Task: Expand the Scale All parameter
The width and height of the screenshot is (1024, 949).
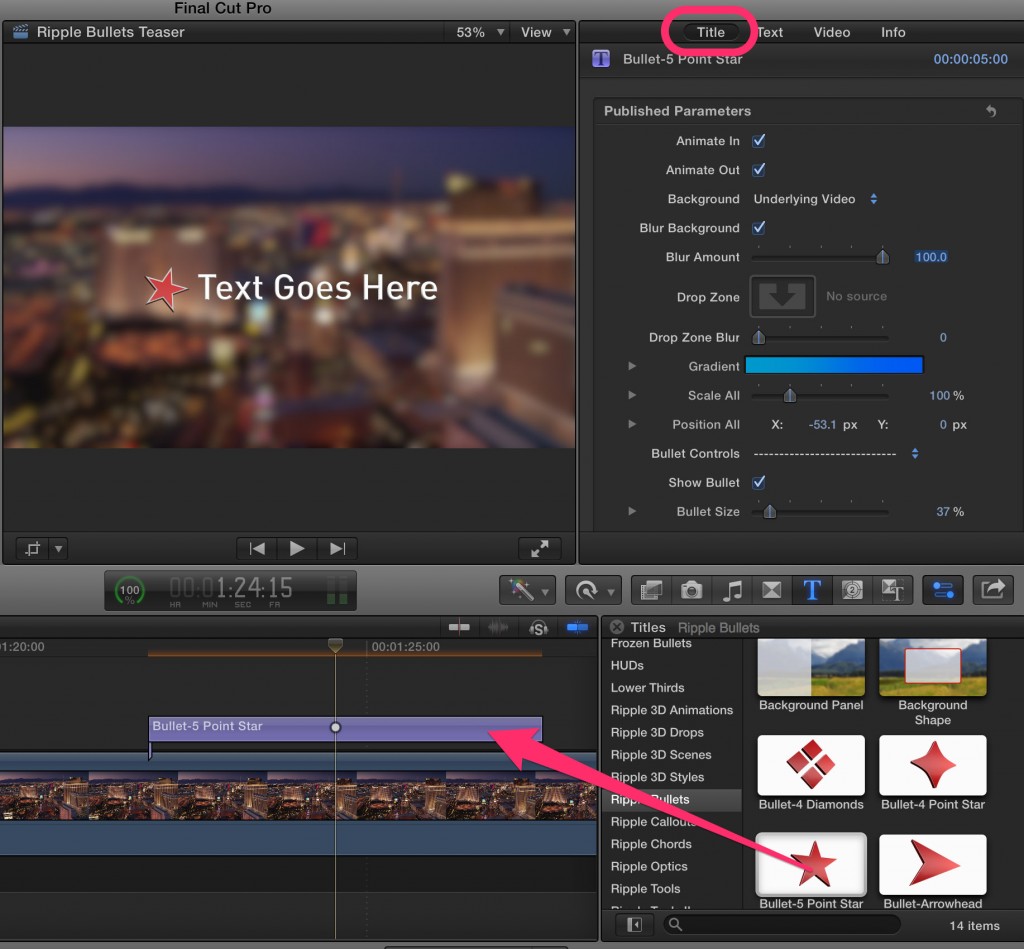Action: pos(632,395)
